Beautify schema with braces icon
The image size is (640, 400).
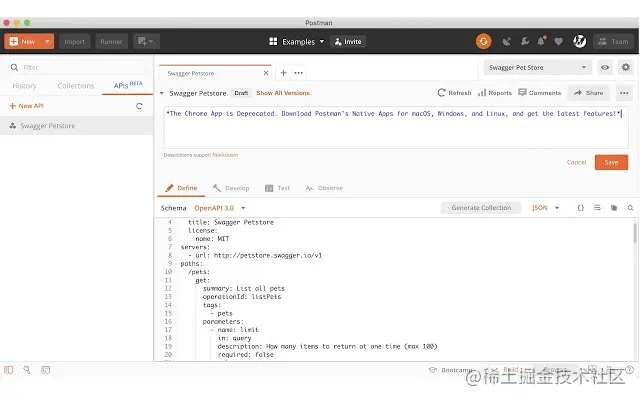pyautogui.click(x=580, y=208)
